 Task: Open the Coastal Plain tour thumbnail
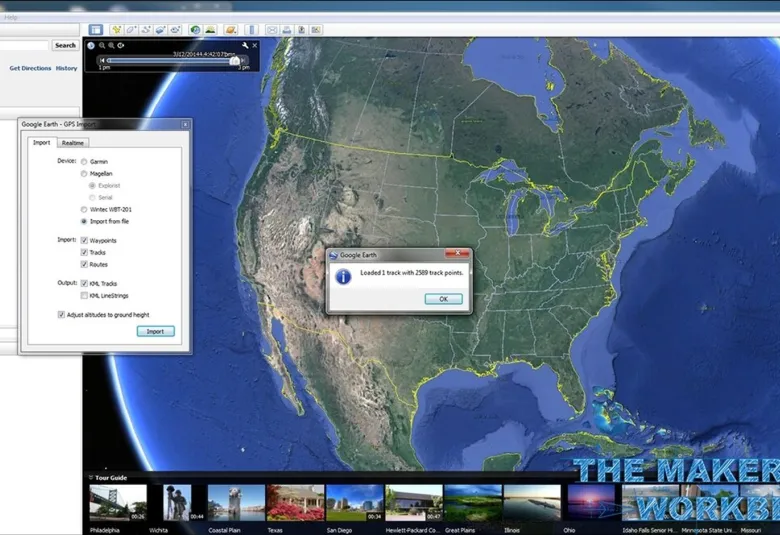236,503
